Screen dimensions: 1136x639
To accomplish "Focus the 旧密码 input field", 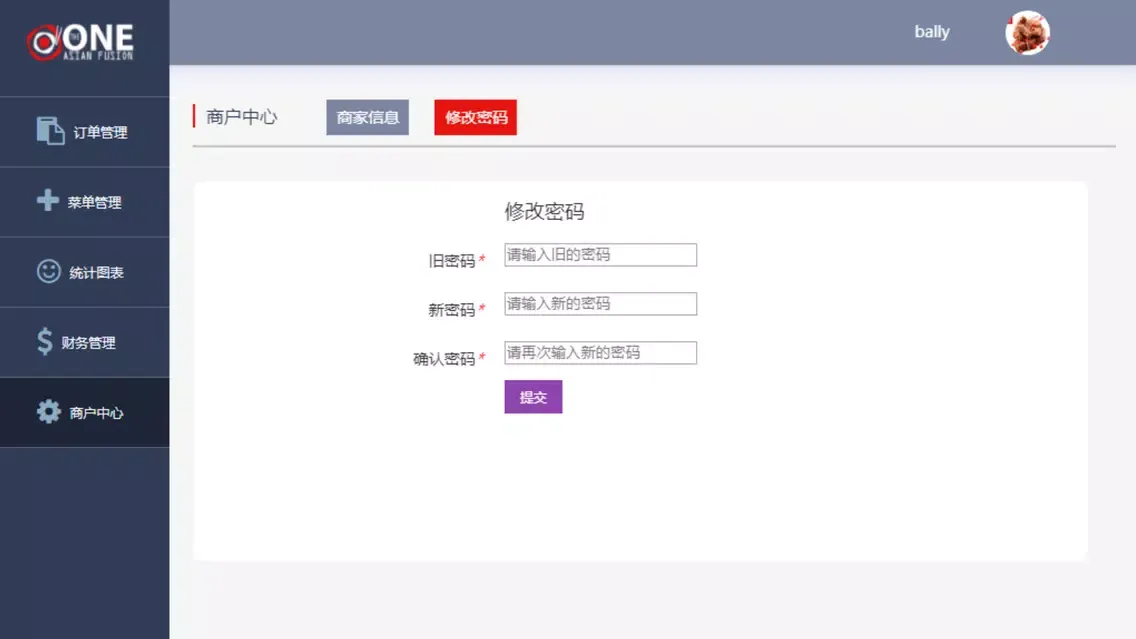I will click(x=601, y=254).
